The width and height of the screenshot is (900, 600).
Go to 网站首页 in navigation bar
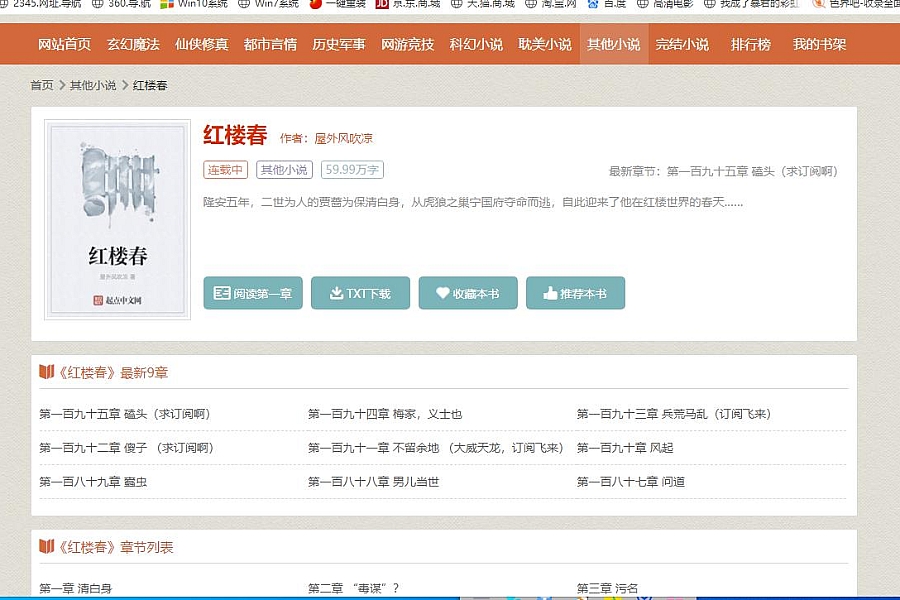[64, 44]
